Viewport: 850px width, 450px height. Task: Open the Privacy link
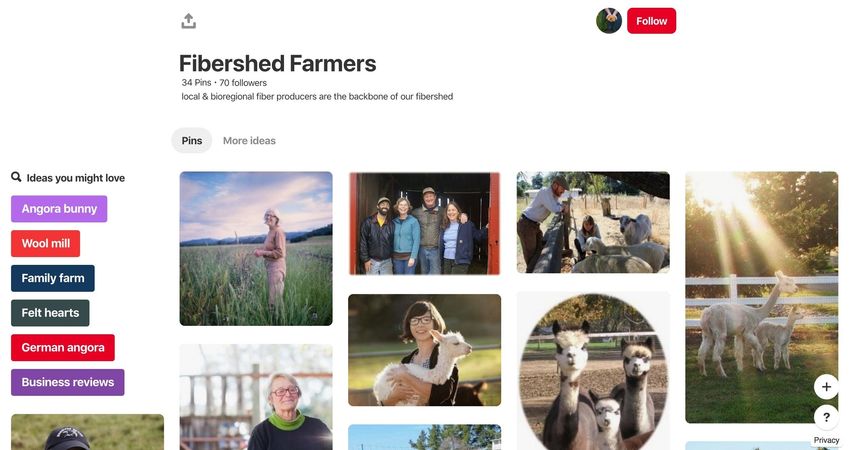[826, 440]
